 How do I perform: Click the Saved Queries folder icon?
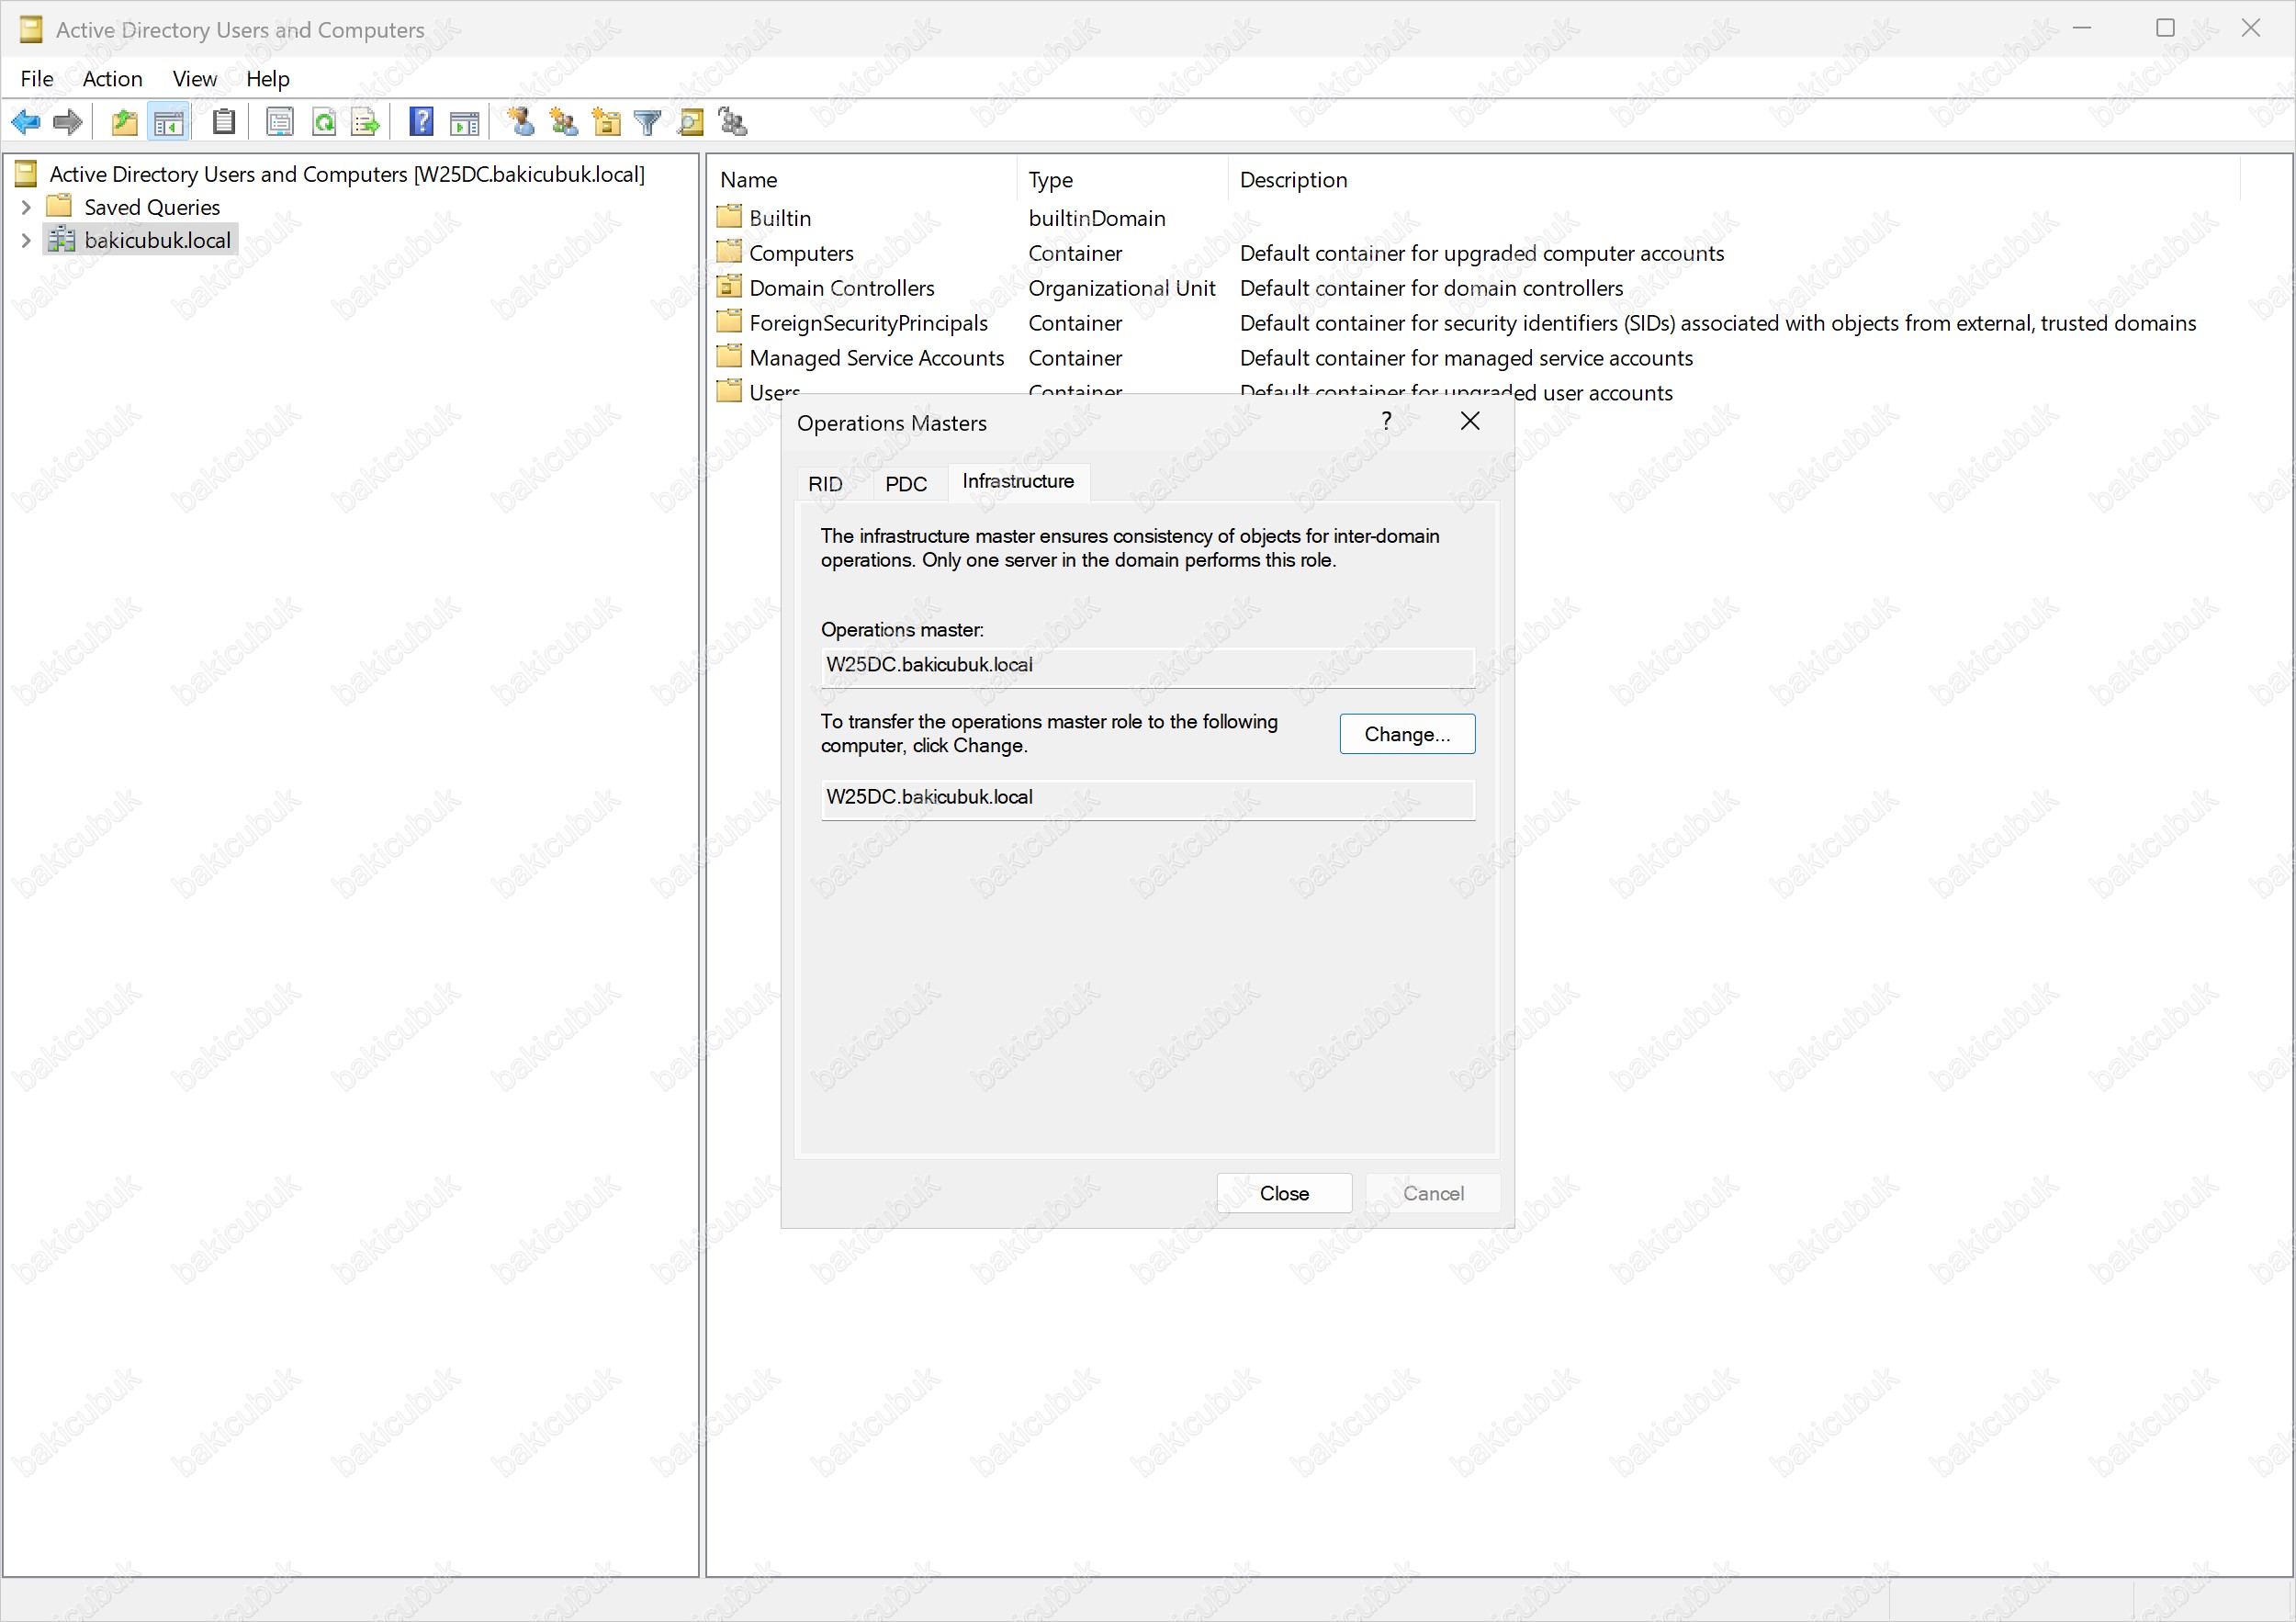[60, 206]
